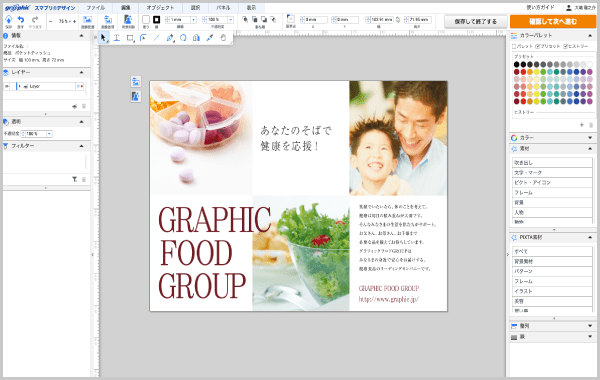
Task: Pick the yellow preset color swatch in second row
Action: point(536,72)
